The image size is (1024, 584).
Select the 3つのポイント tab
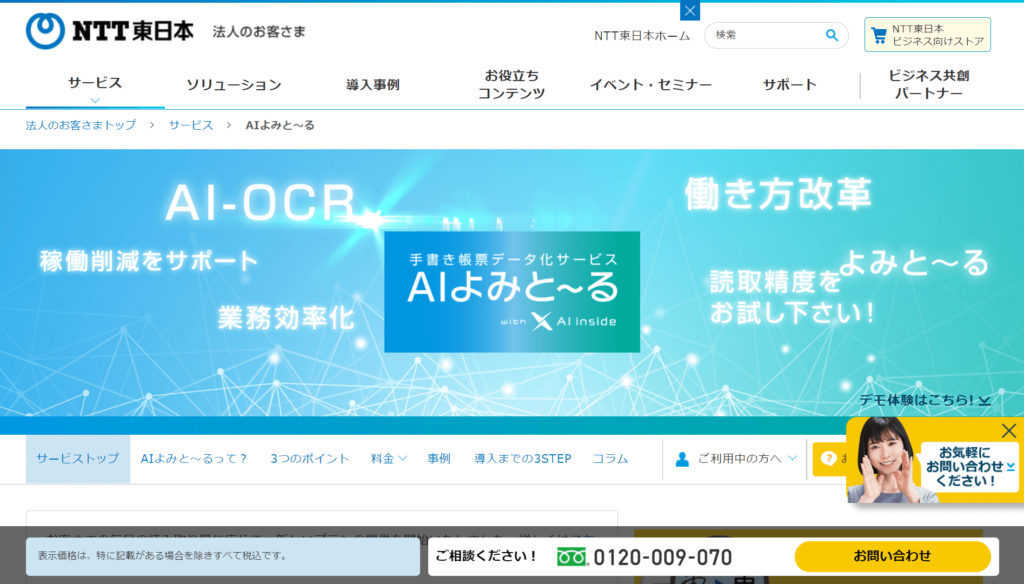[310, 459]
